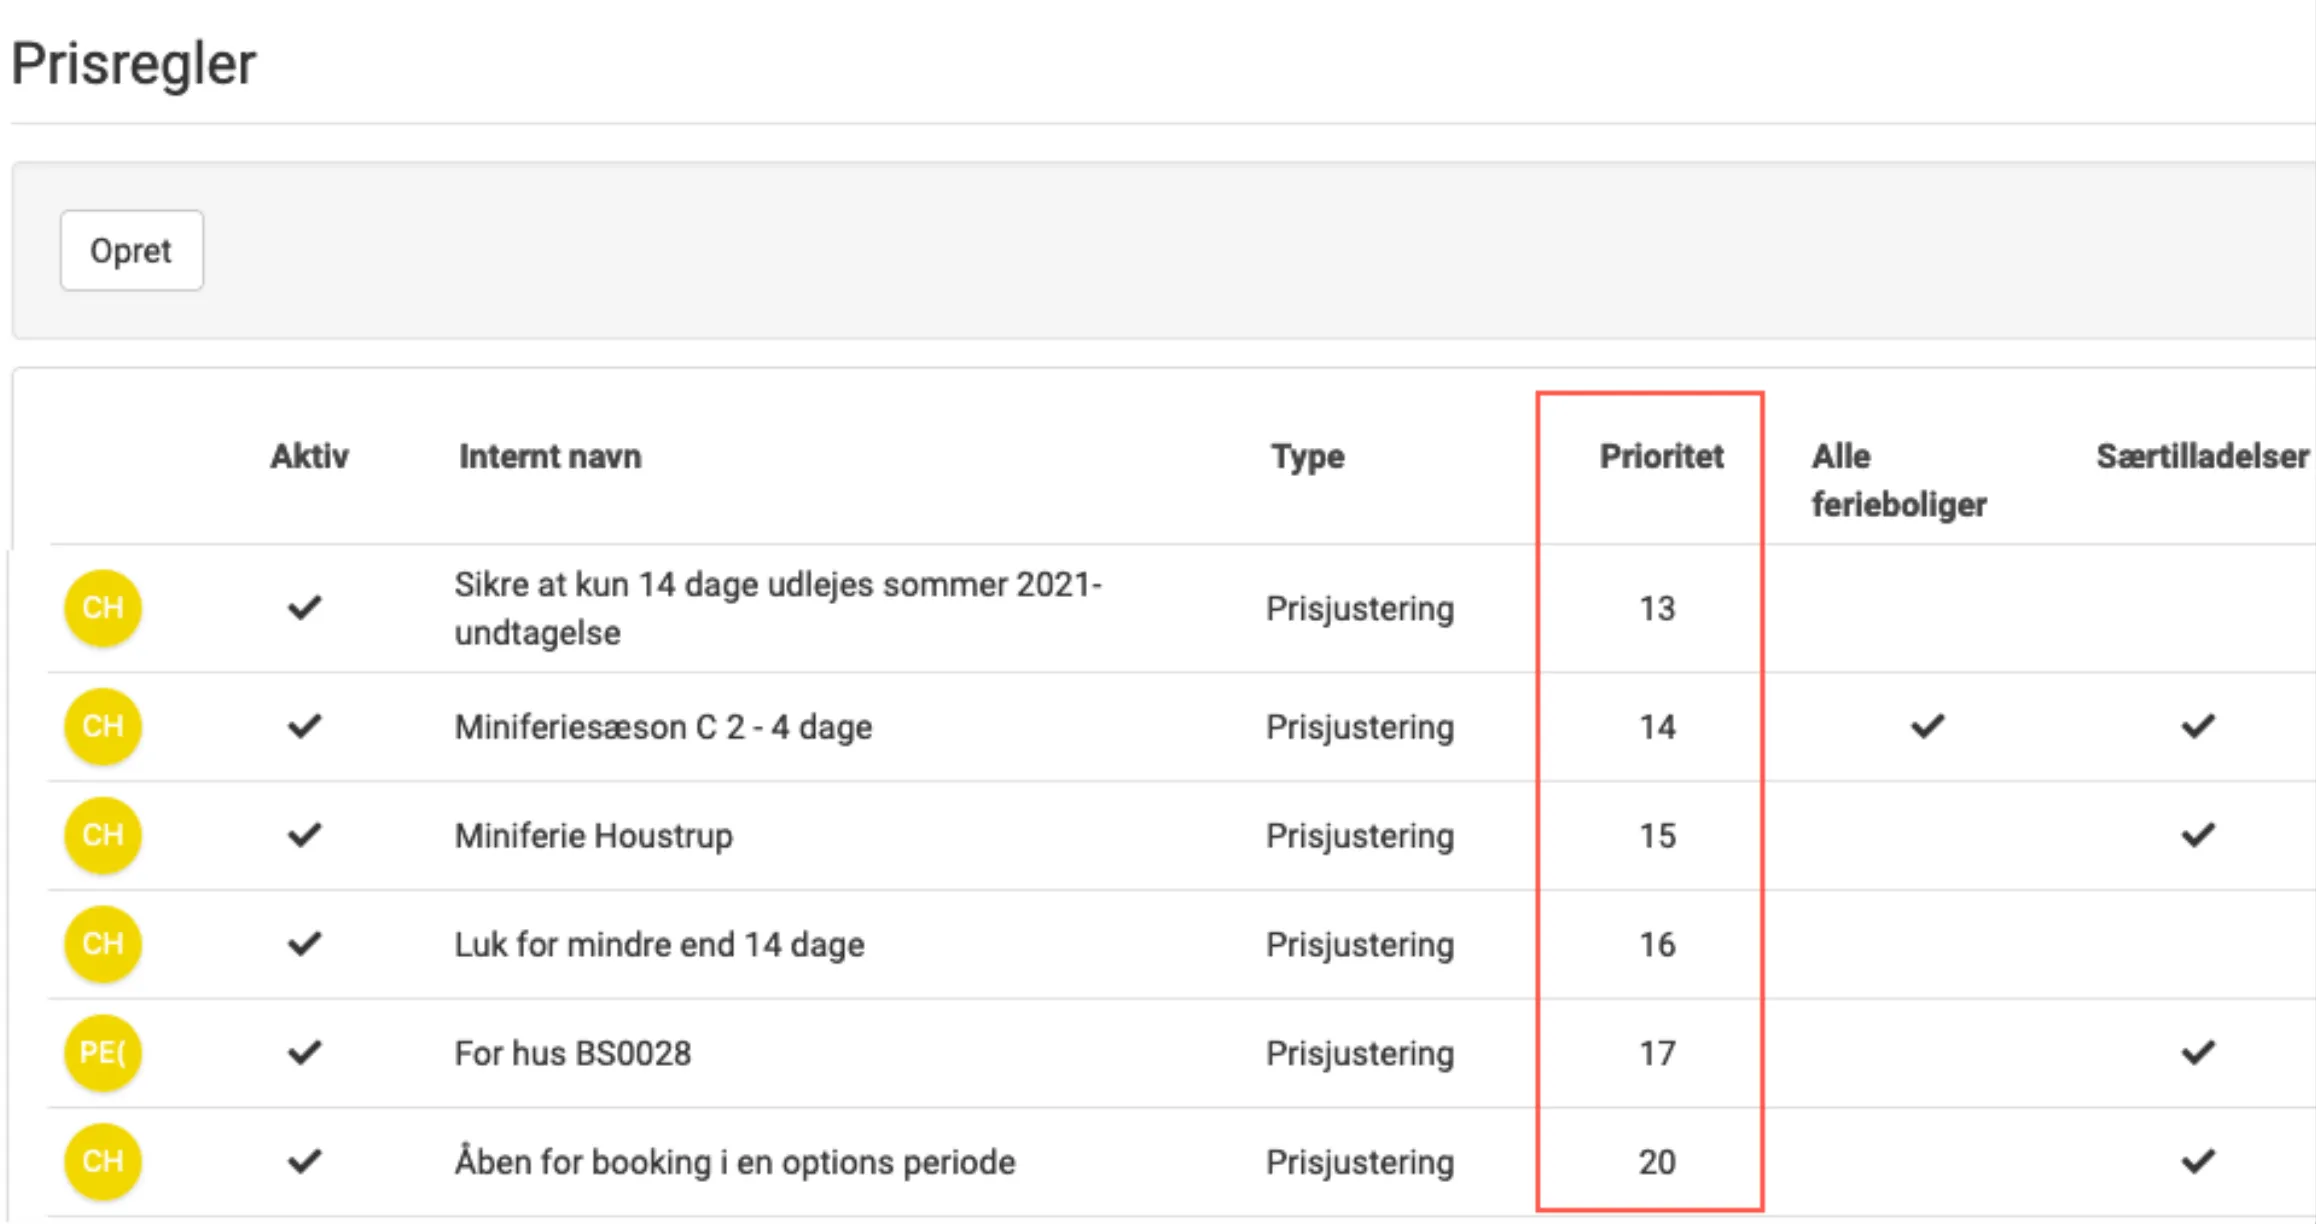Screen dimensions: 2316x1224
Task: Toggle Alle ferieboliger check for Miniferiesæson C
Action: (1927, 726)
